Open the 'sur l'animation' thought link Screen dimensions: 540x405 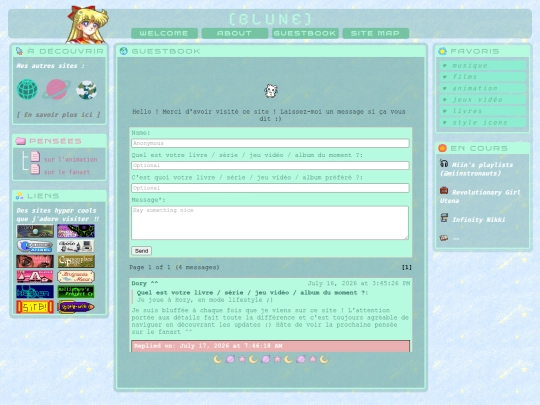[x=71, y=159]
